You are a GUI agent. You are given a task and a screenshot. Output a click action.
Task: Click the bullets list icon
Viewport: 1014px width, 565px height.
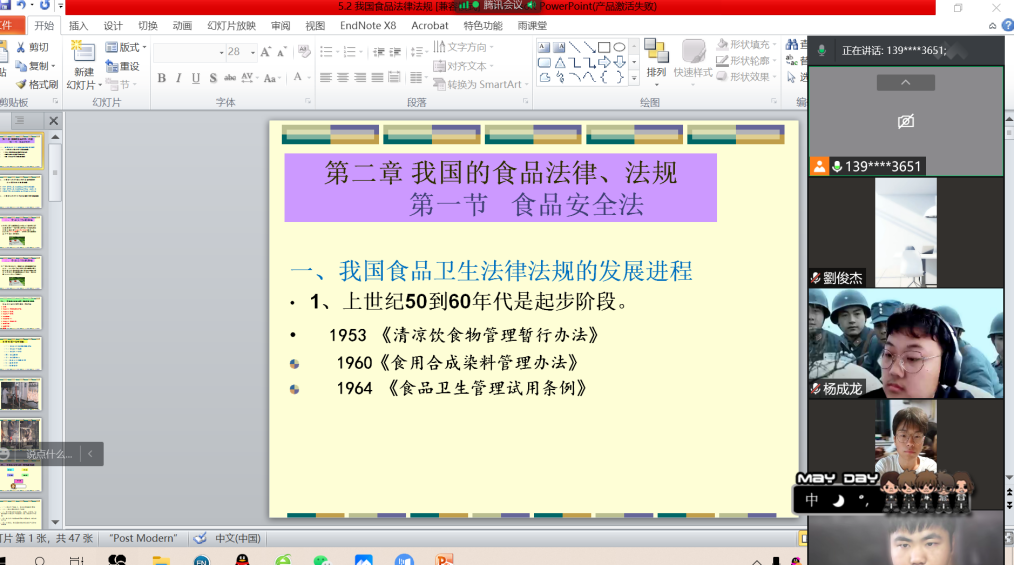click(328, 52)
